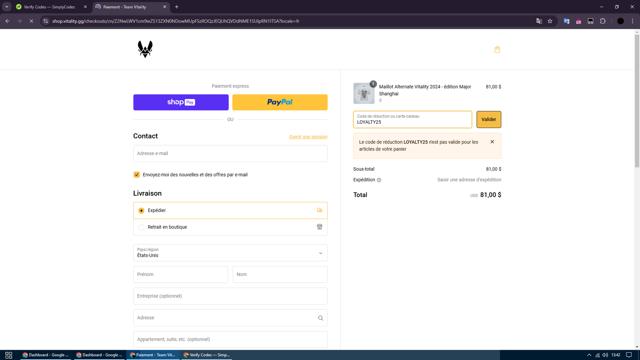Screen dimensions: 640x360
Task: Click the Appartement, suite optional field
Action: click(230, 339)
